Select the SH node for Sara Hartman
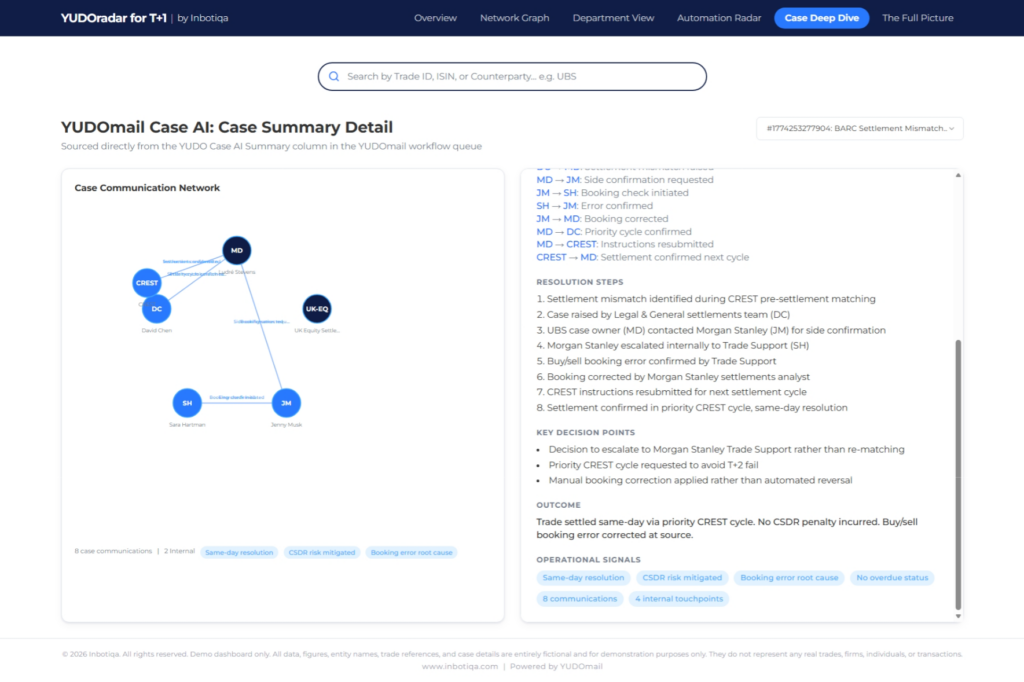Screen dimensions: 1024x682 click(x=187, y=403)
